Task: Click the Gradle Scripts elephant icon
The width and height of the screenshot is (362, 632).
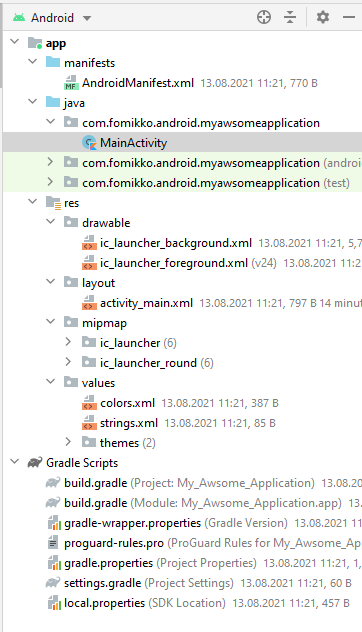Action: click(x=35, y=463)
